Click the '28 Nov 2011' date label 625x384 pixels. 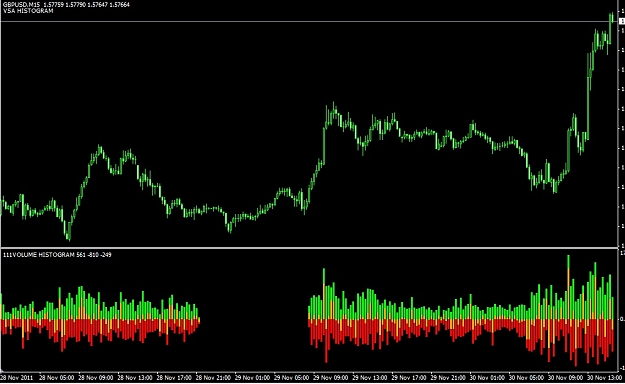click(17, 377)
